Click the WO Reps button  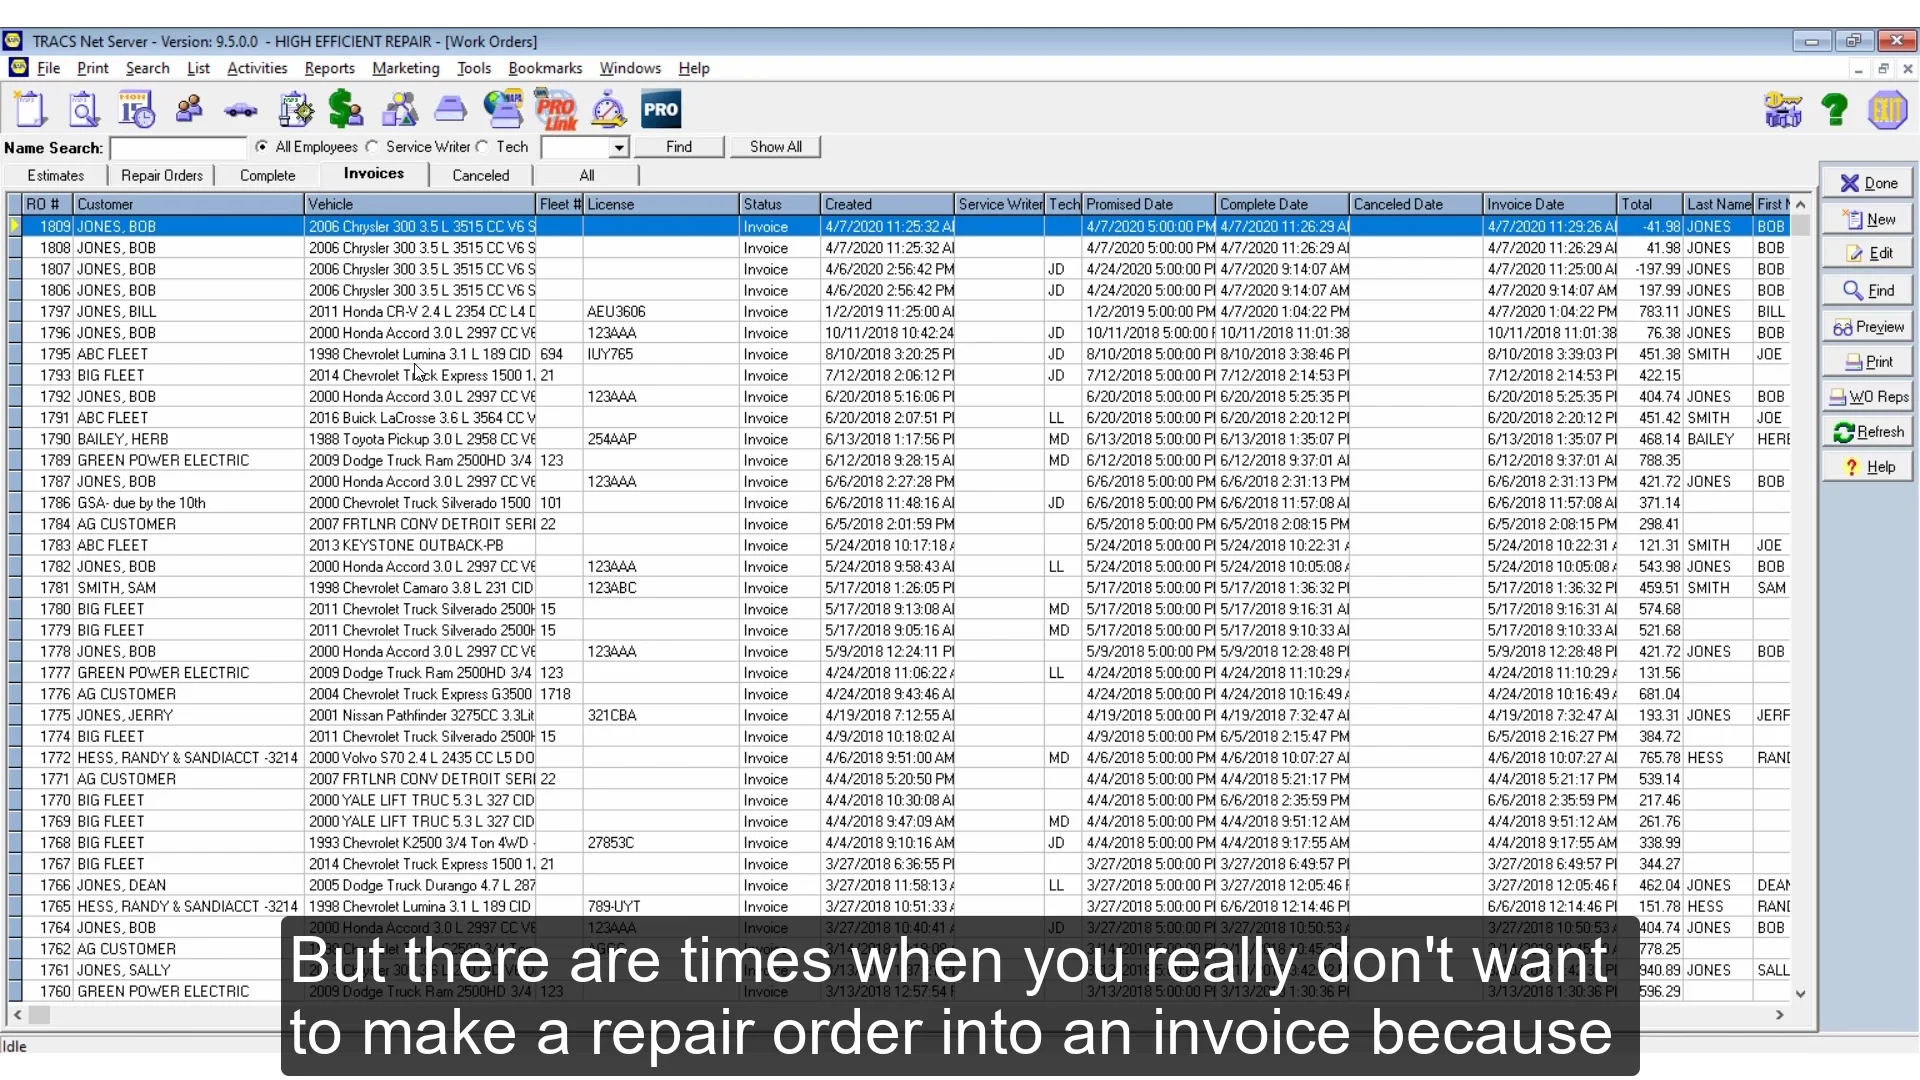1868,397
